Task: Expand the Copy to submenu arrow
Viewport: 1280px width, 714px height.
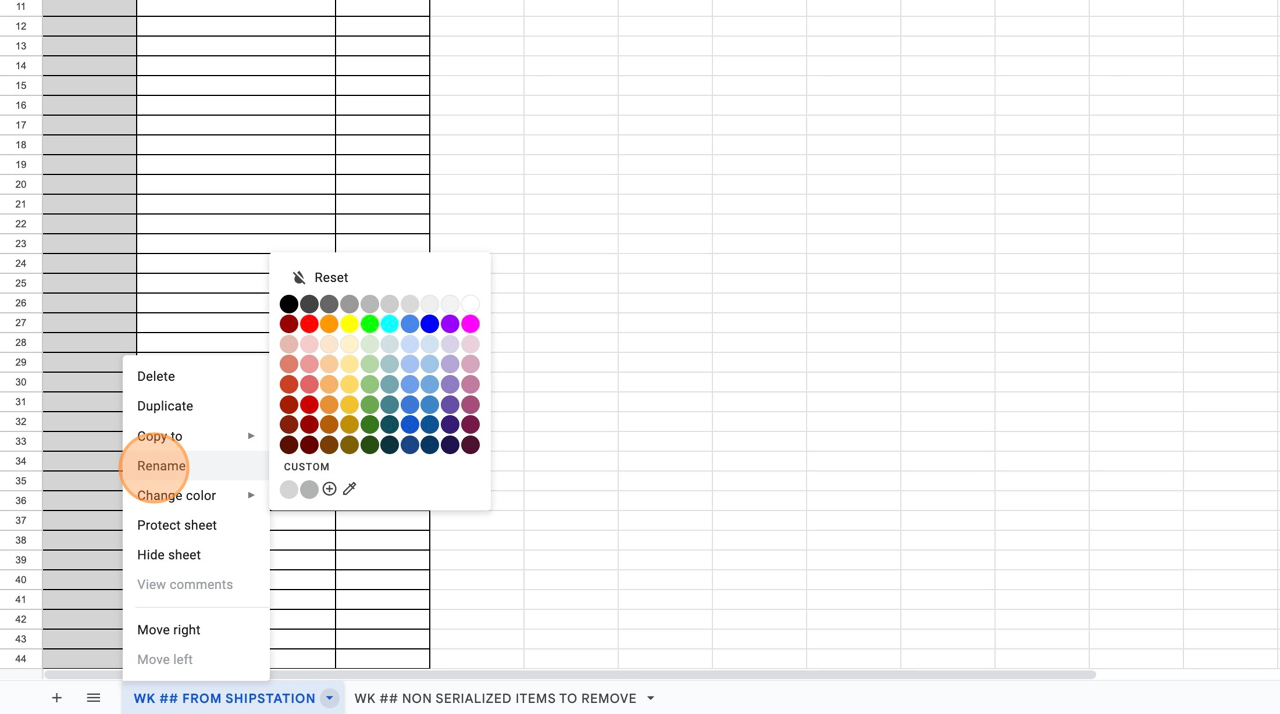Action: pos(251,436)
